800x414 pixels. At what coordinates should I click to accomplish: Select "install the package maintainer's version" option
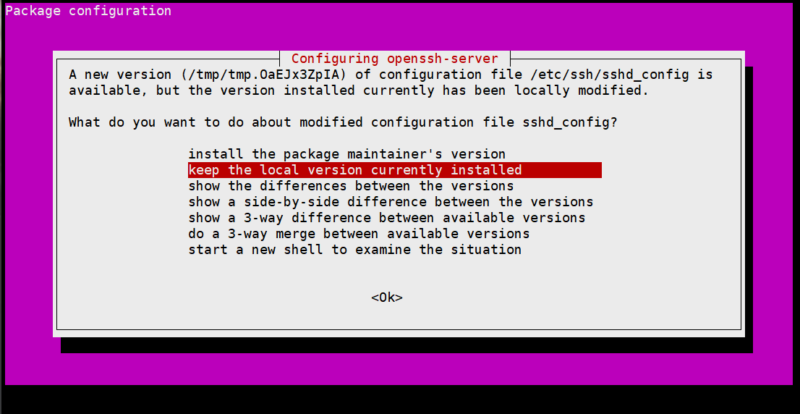[347, 154]
